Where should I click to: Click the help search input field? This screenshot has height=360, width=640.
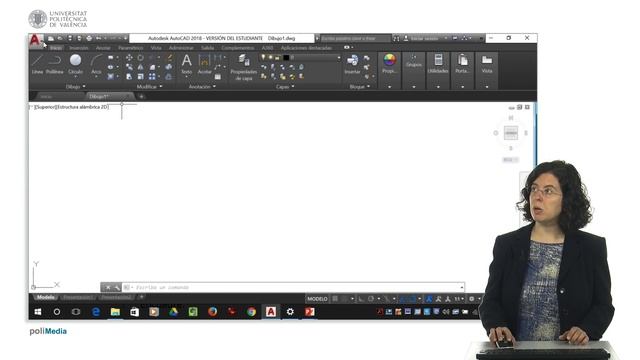click(355, 38)
